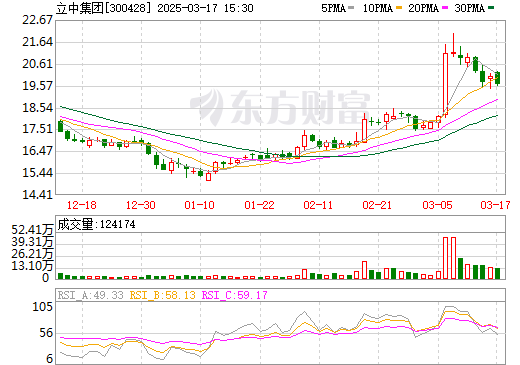Click price axis label 15.44
The image size is (520, 365).
37,173
